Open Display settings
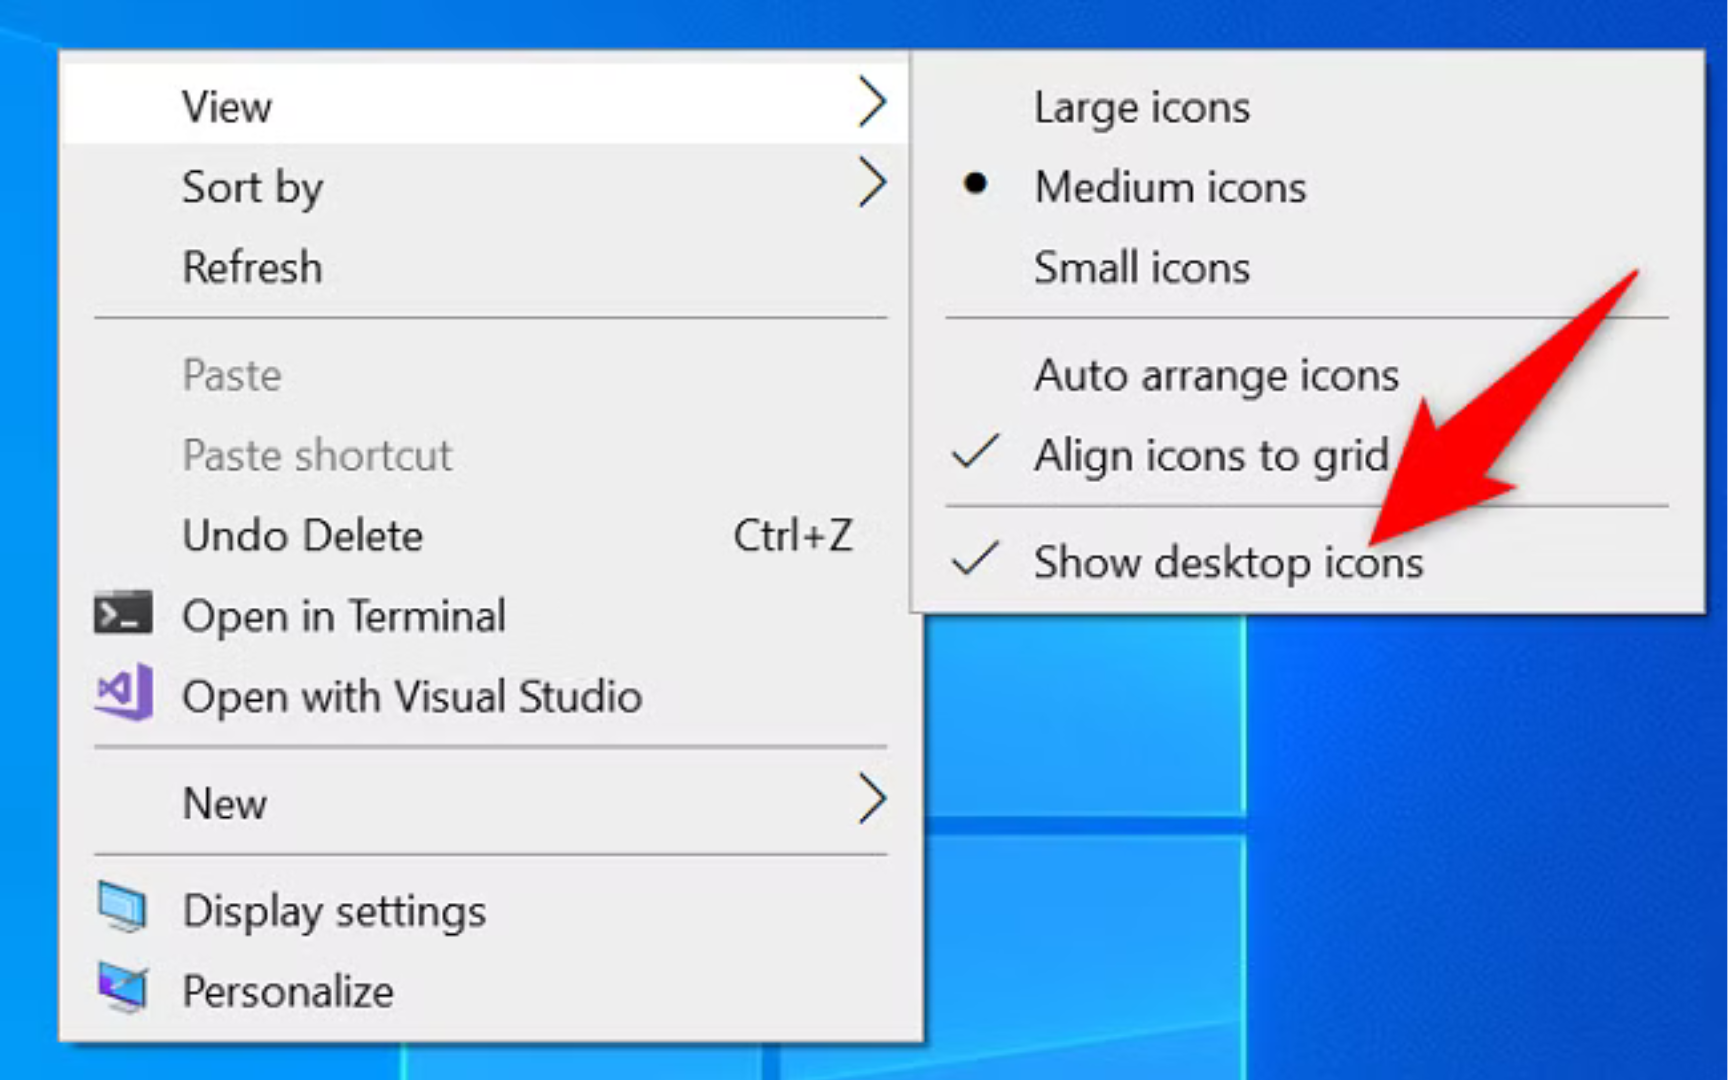 click(334, 910)
